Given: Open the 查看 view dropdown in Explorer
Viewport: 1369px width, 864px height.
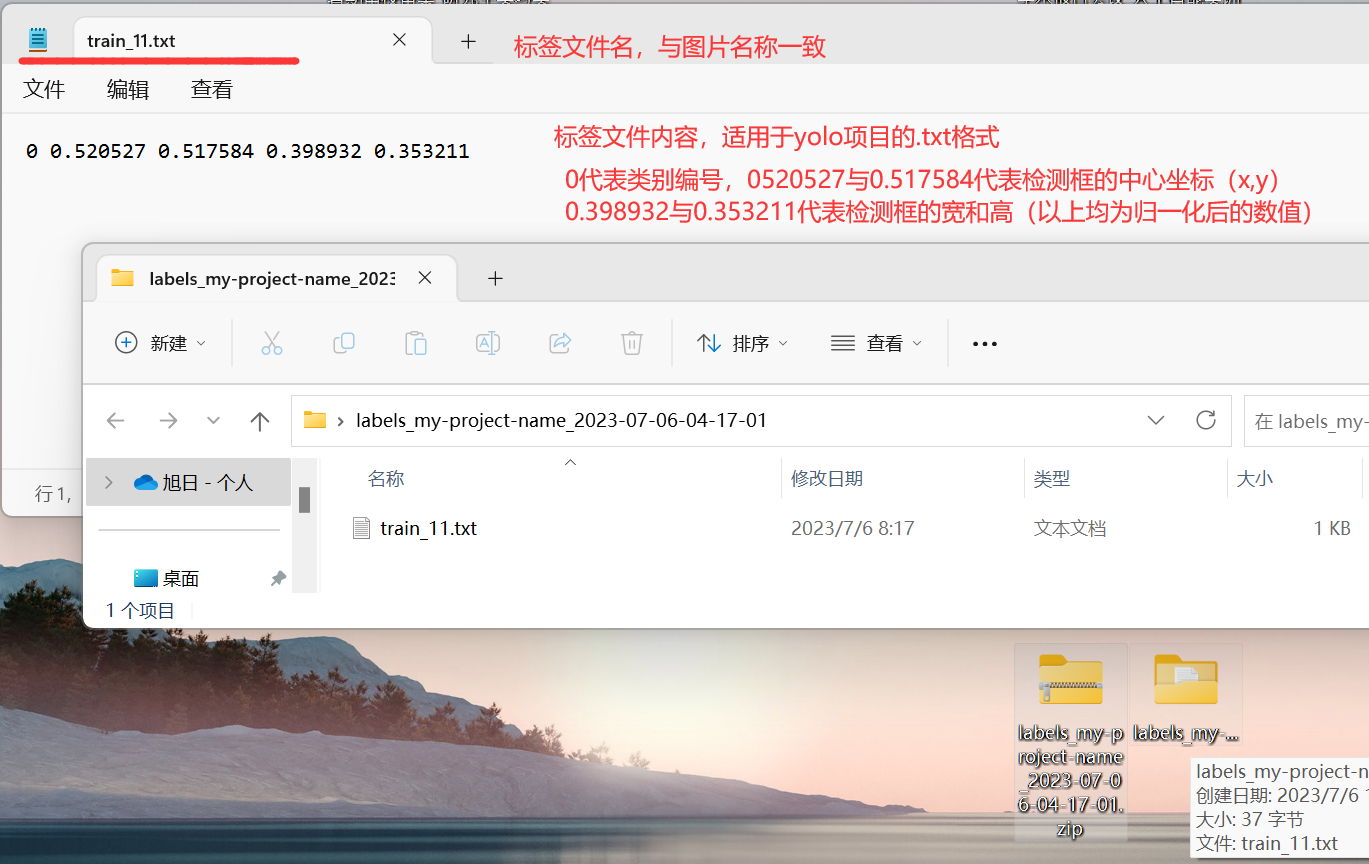Looking at the screenshot, I should 876,343.
